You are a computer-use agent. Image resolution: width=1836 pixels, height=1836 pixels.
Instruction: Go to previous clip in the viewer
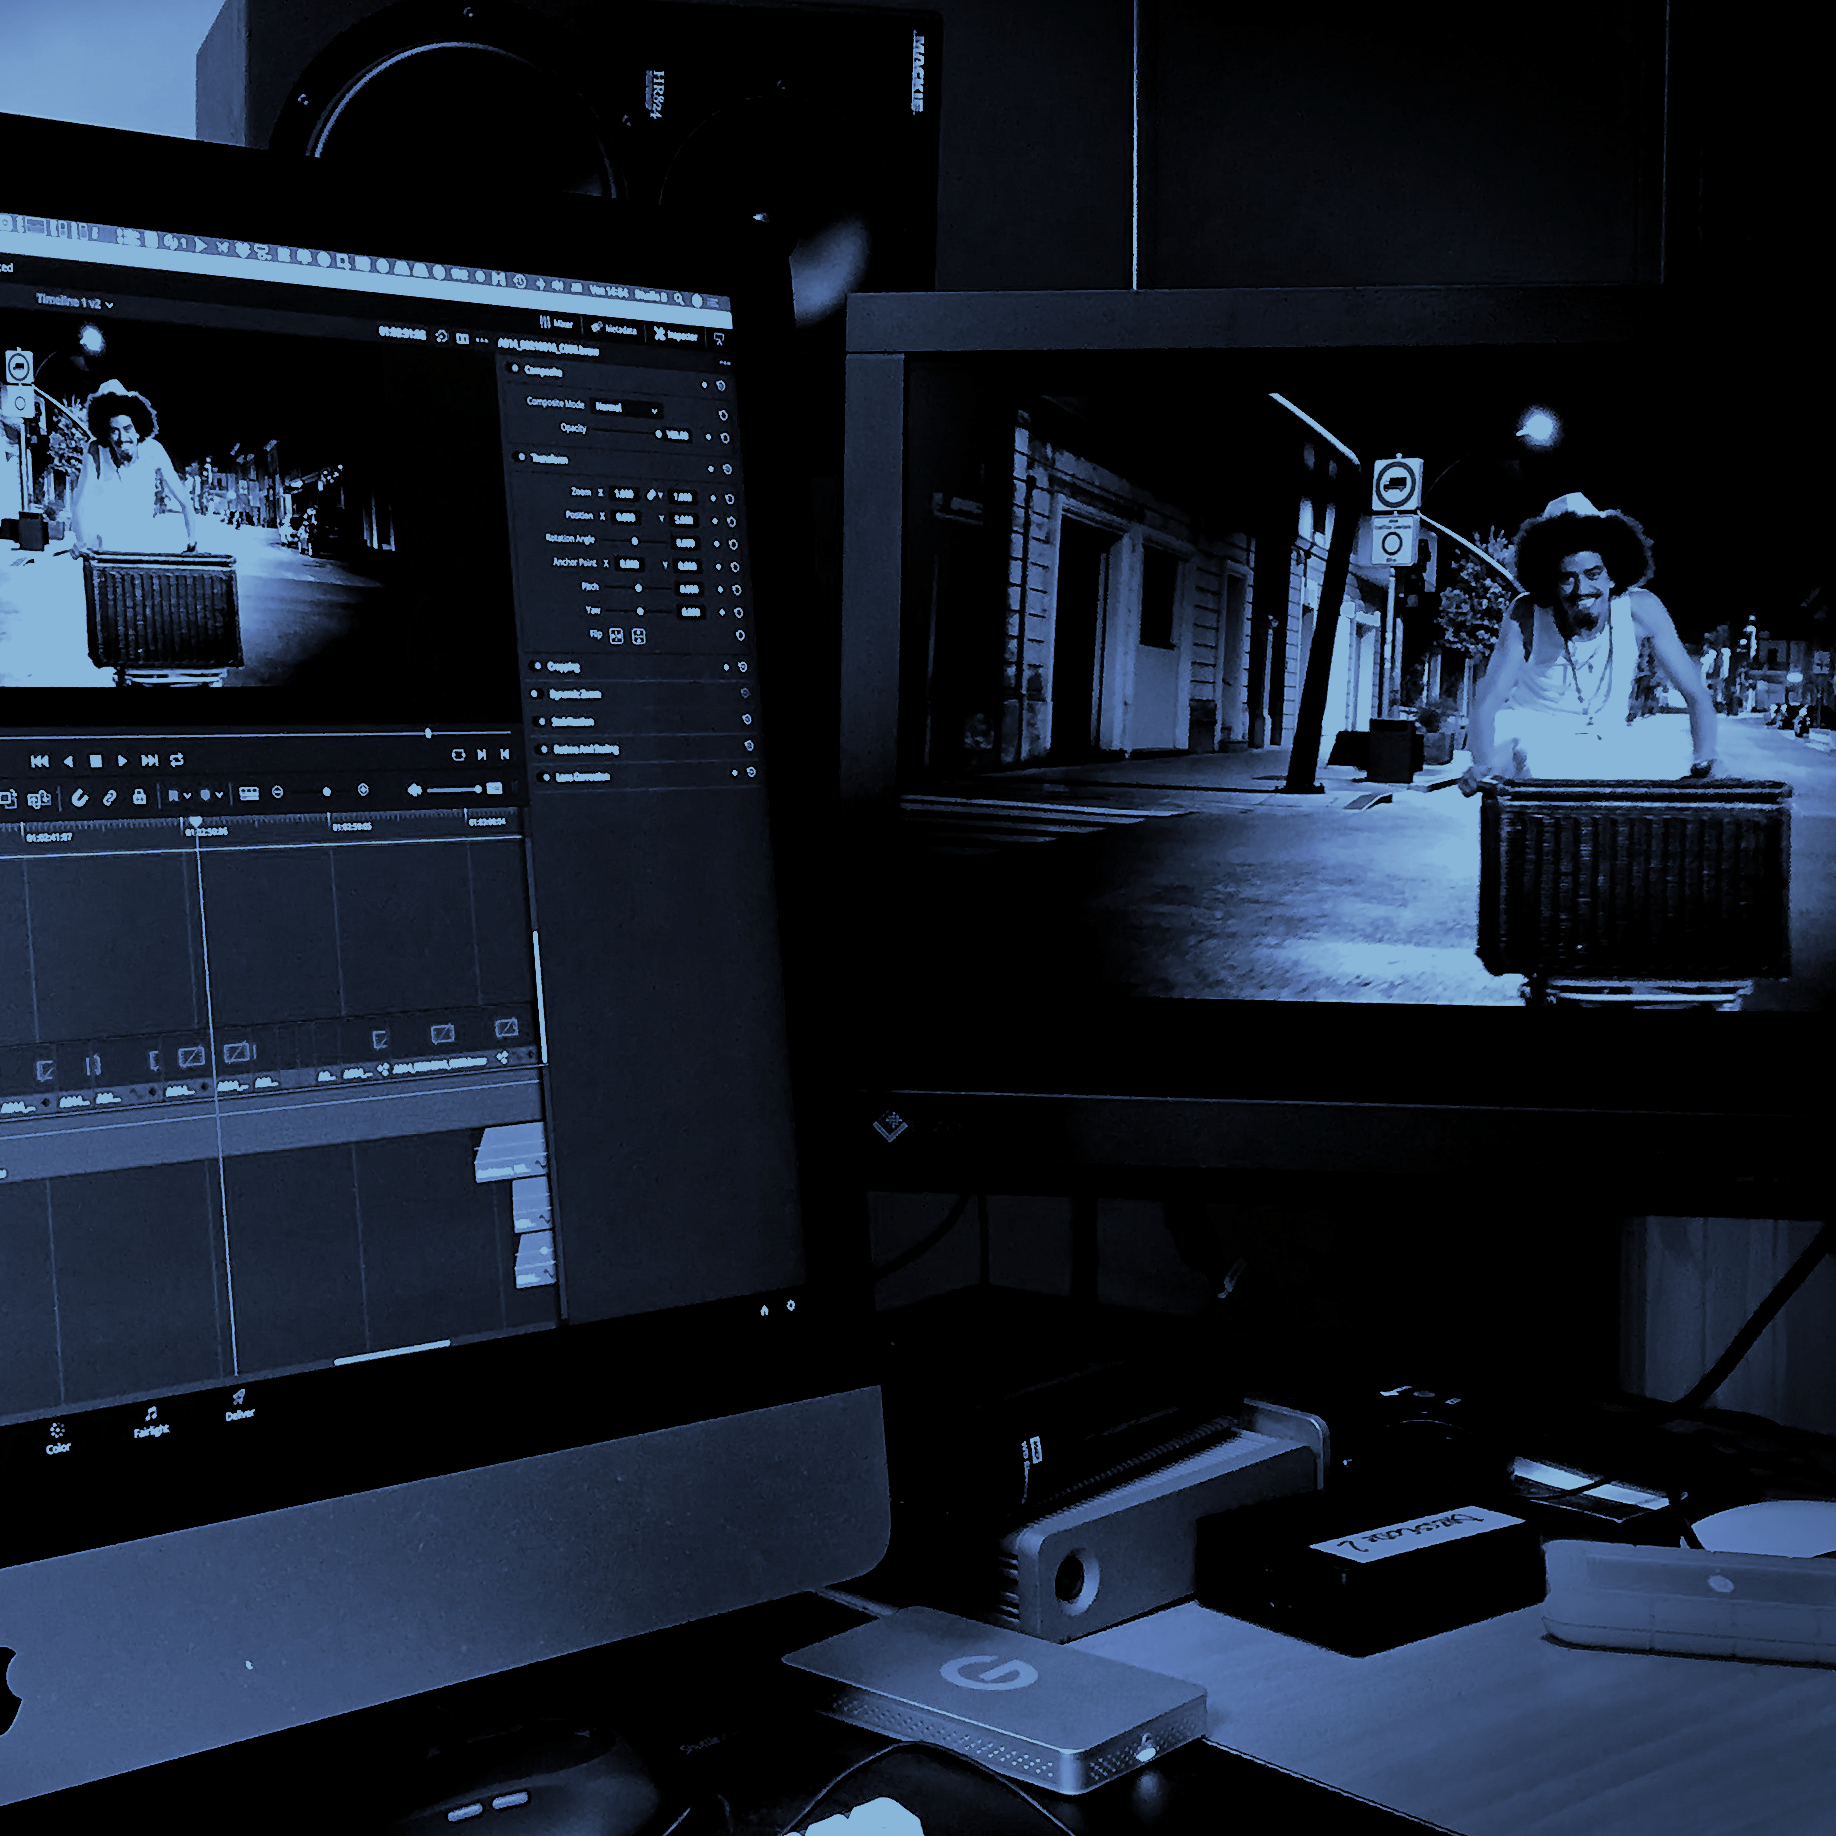(505, 754)
